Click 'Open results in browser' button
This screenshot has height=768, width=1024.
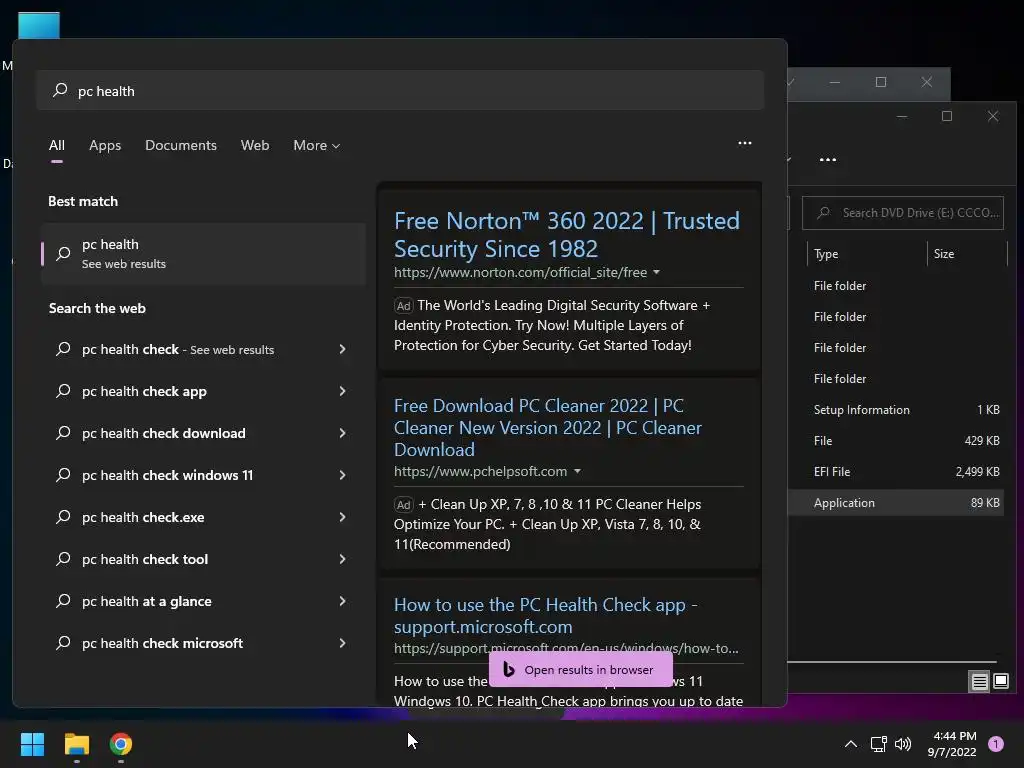[x=581, y=669]
